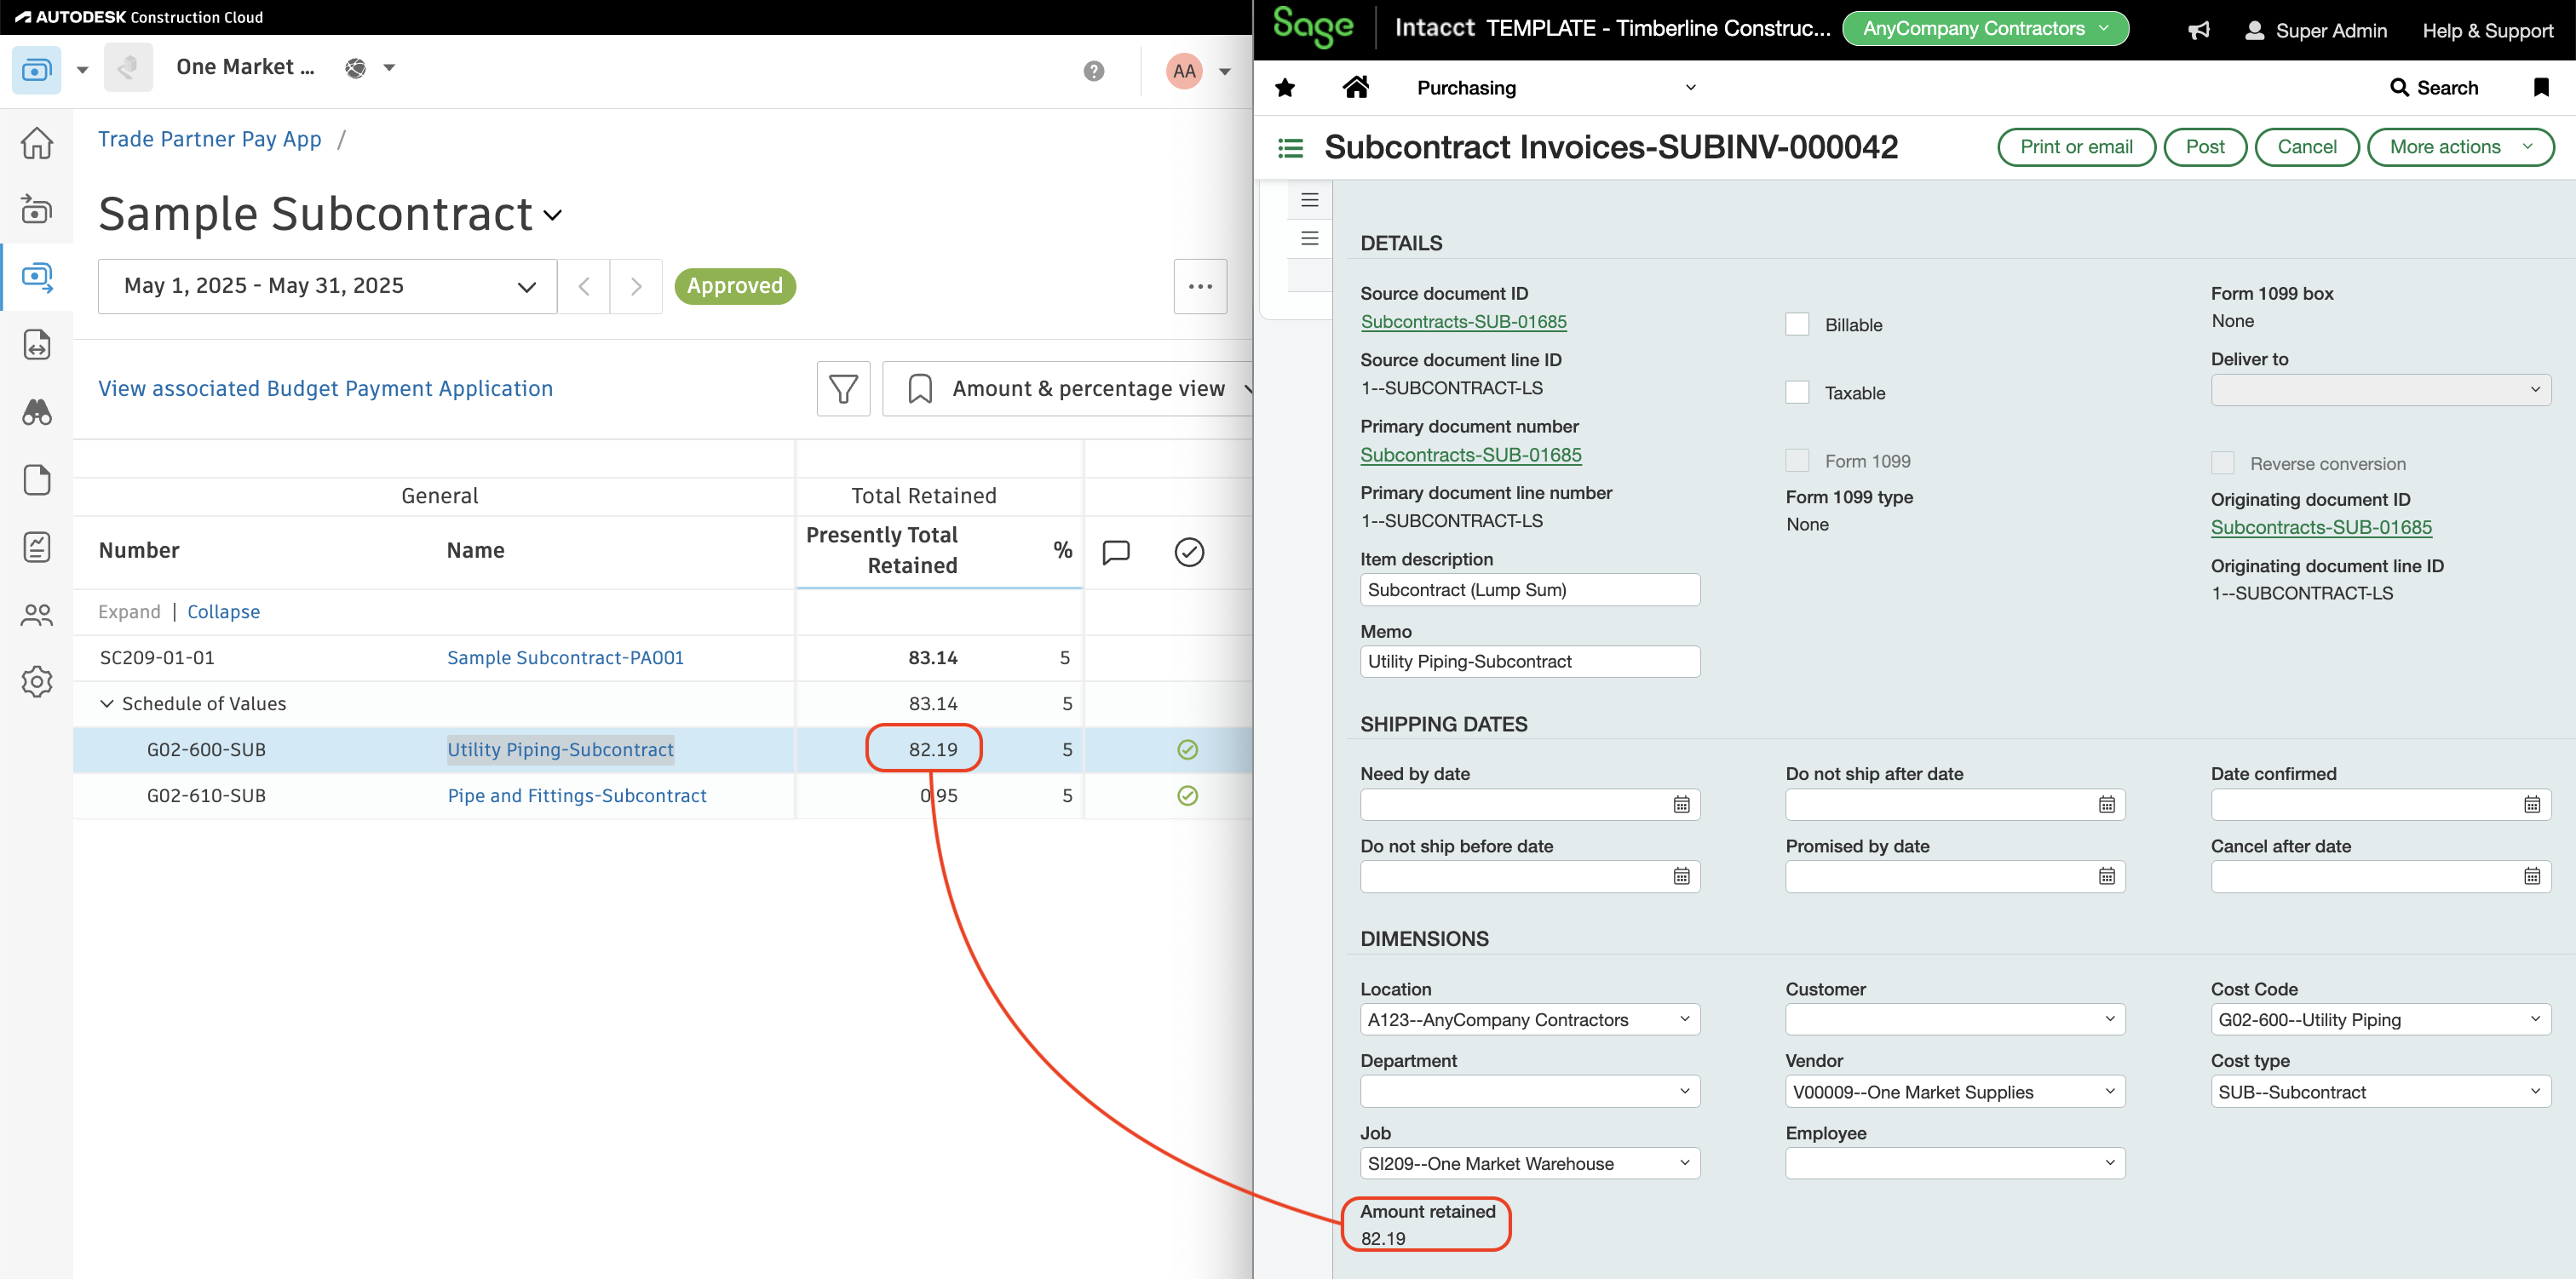Open calendar picker for Need by date
2576x1279 pixels.
click(x=1681, y=804)
